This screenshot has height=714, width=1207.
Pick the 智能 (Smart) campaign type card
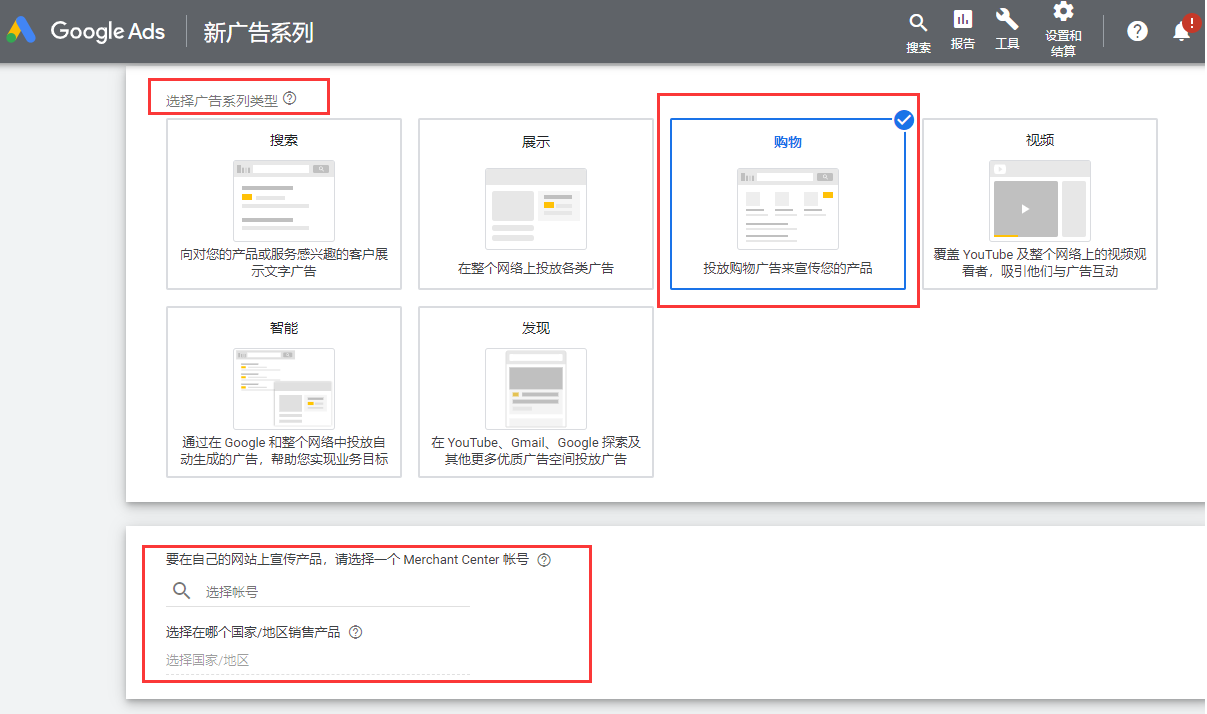pyautogui.click(x=284, y=392)
